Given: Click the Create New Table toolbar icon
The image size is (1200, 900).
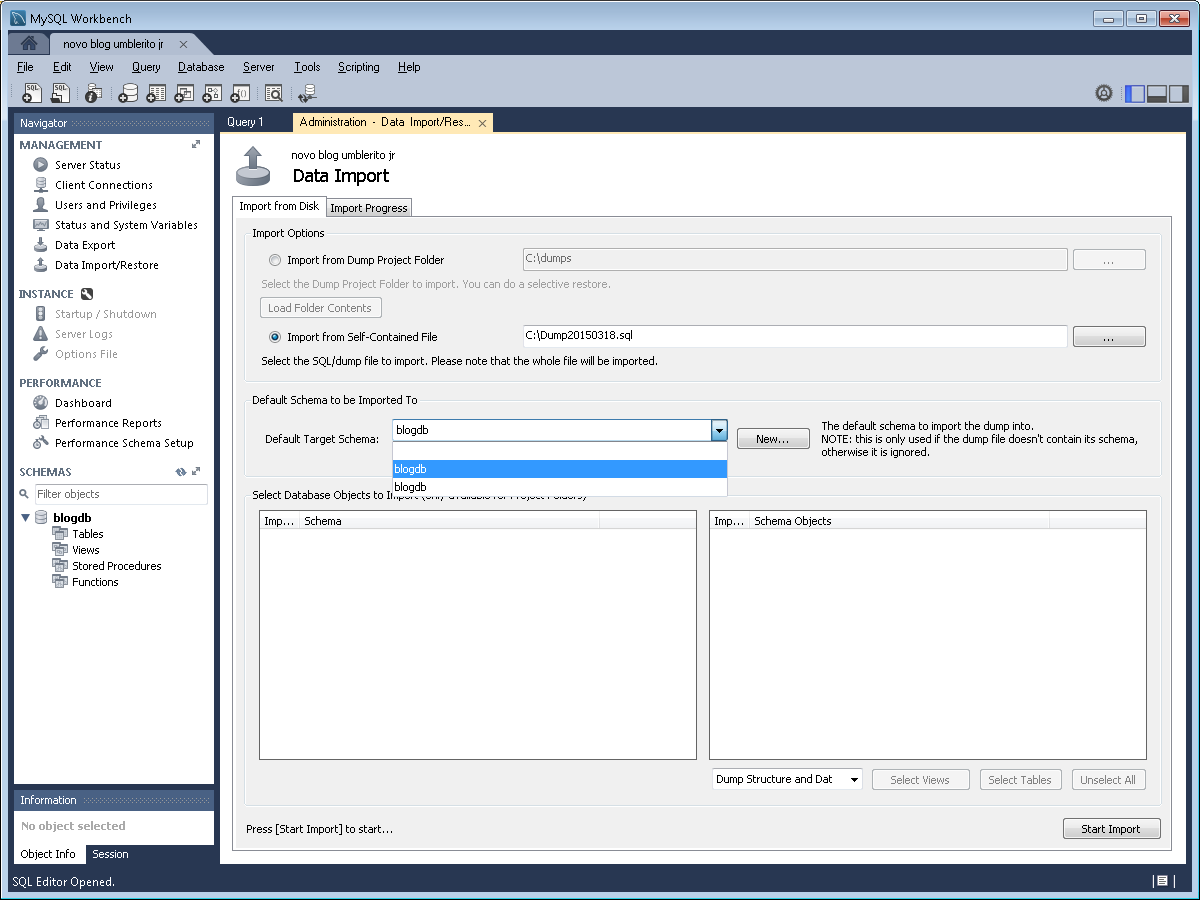Looking at the screenshot, I should [x=156, y=92].
